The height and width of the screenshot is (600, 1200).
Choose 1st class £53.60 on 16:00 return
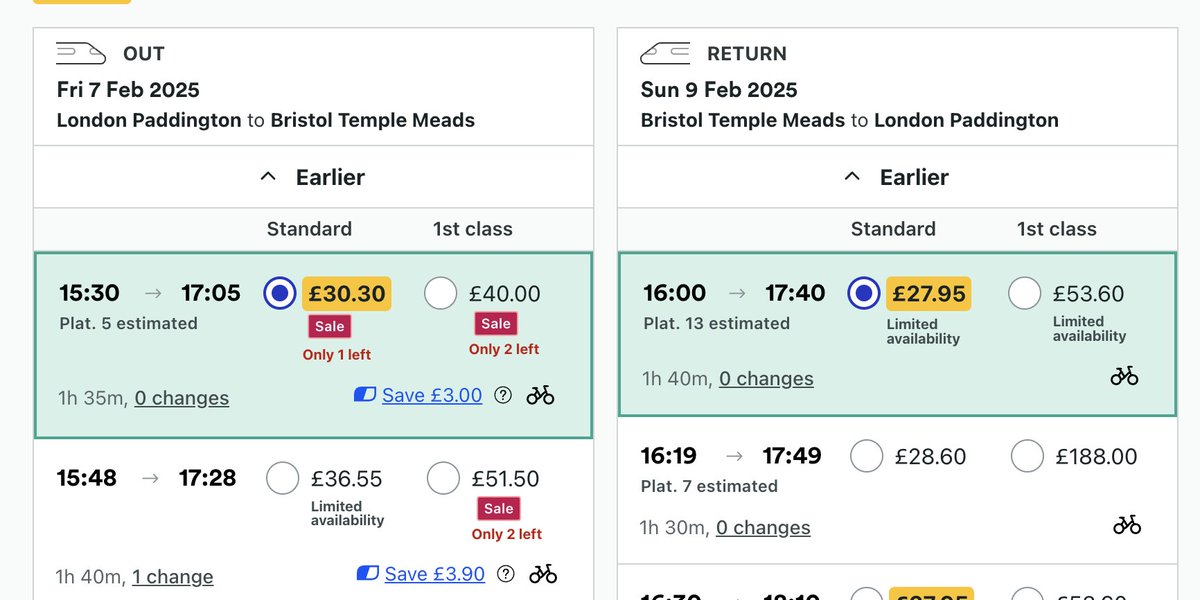(1024, 293)
